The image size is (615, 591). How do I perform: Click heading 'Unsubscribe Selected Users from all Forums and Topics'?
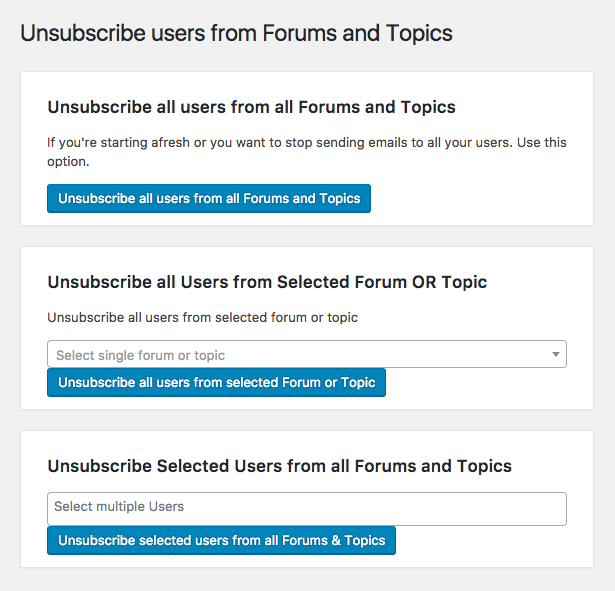click(x=279, y=466)
